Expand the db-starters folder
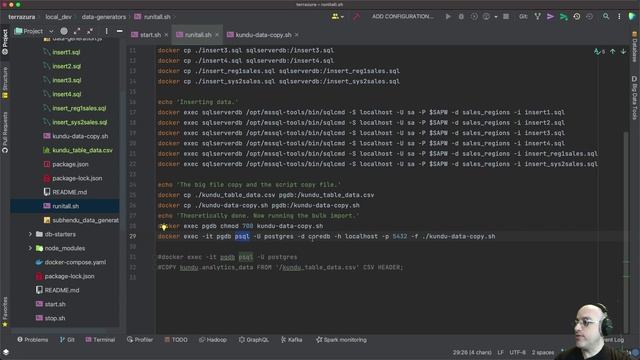The width and height of the screenshot is (640, 360). [x=30, y=234]
